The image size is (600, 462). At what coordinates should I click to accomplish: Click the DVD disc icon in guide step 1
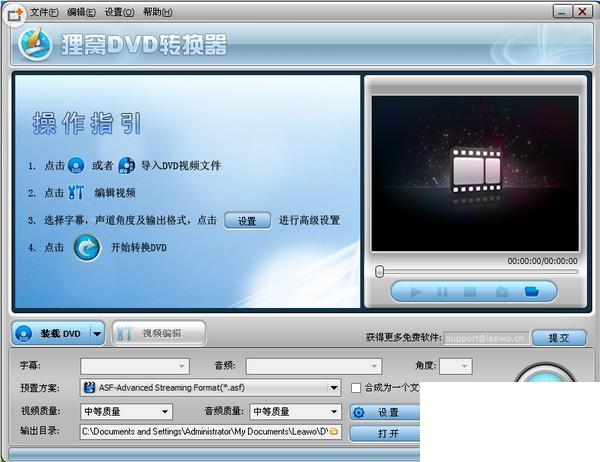pyautogui.click(x=76, y=166)
